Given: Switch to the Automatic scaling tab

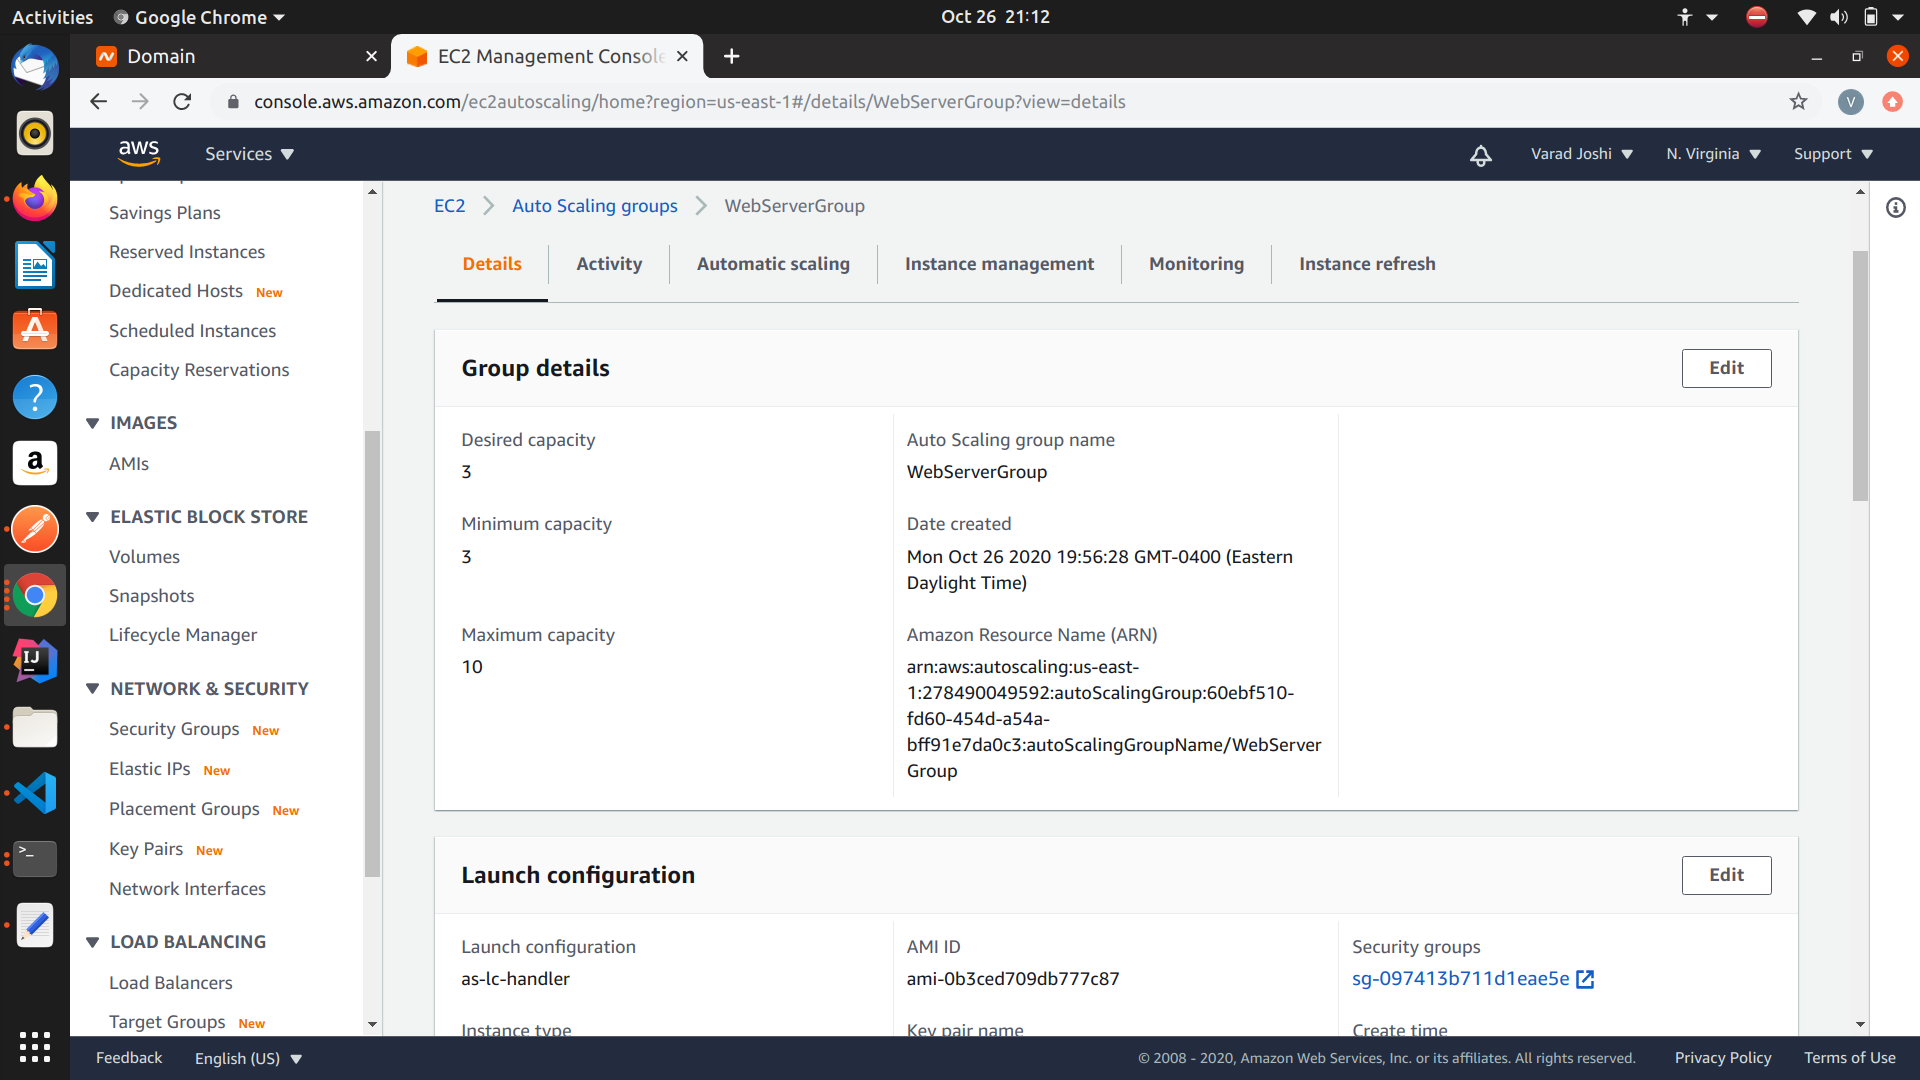Looking at the screenshot, I should click(x=773, y=264).
